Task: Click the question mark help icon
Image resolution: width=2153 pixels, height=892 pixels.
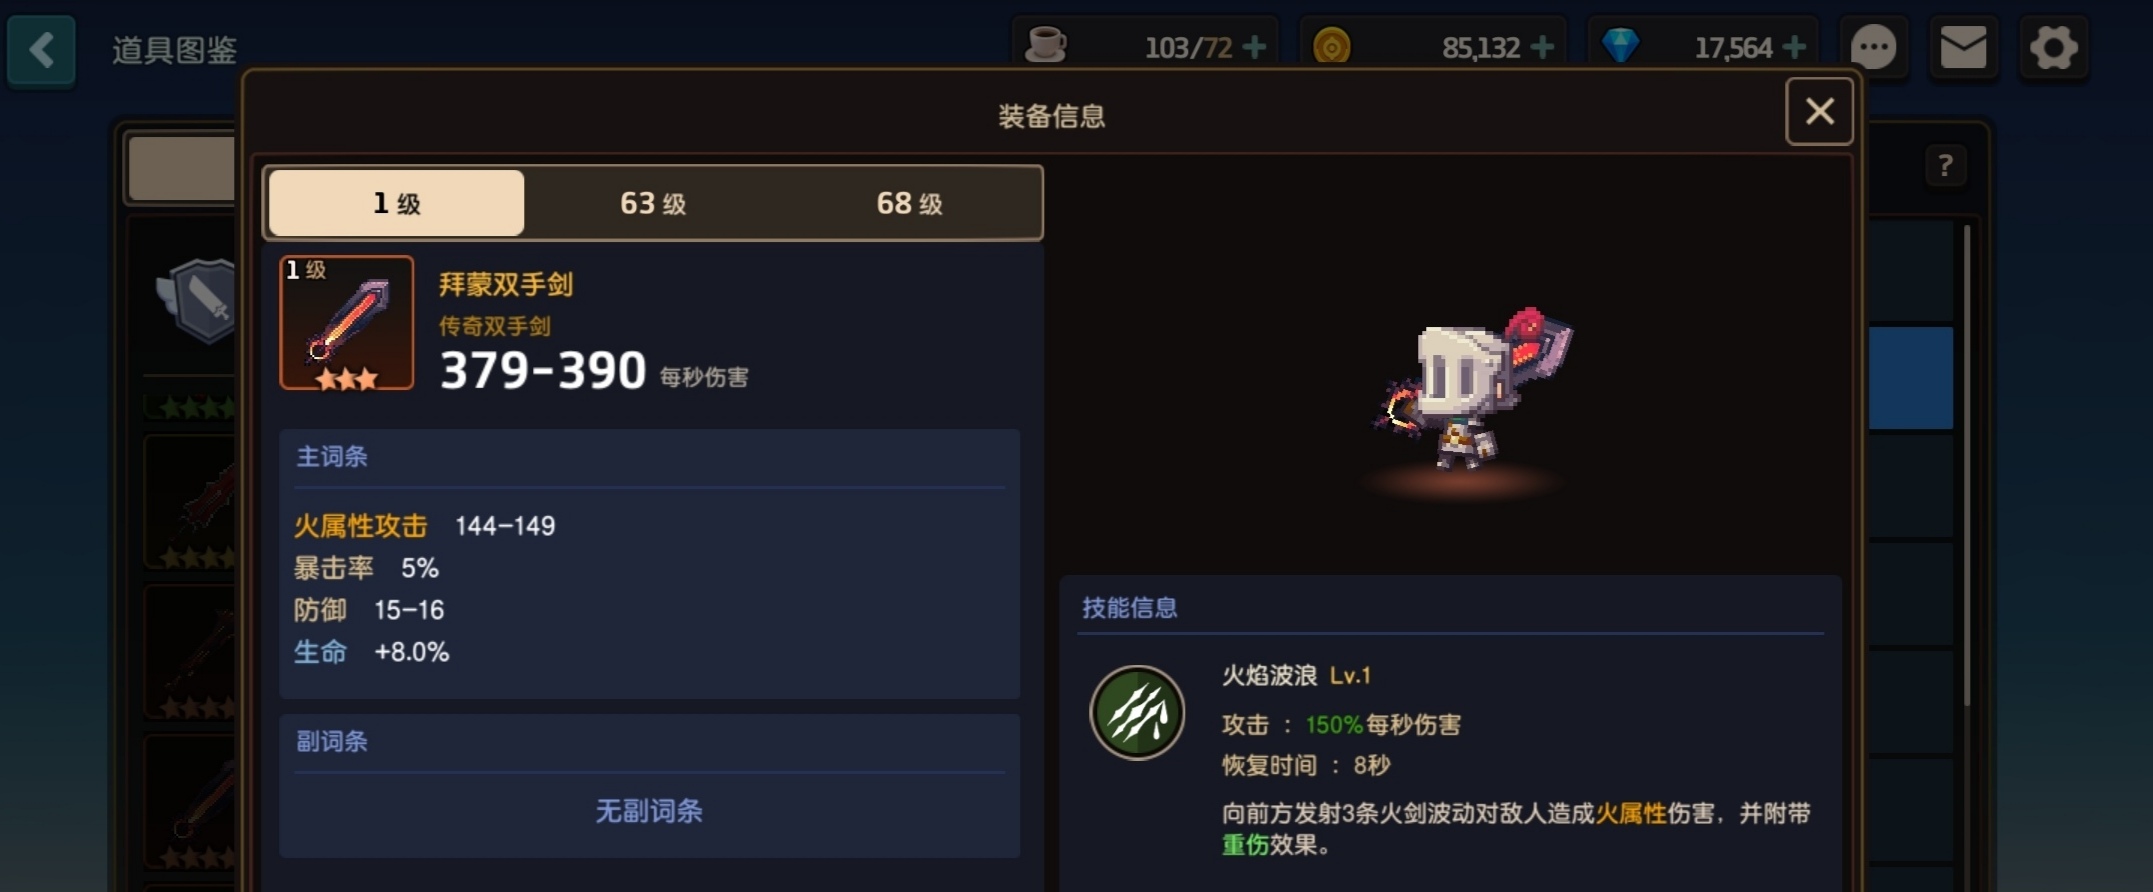Action: click(1945, 165)
